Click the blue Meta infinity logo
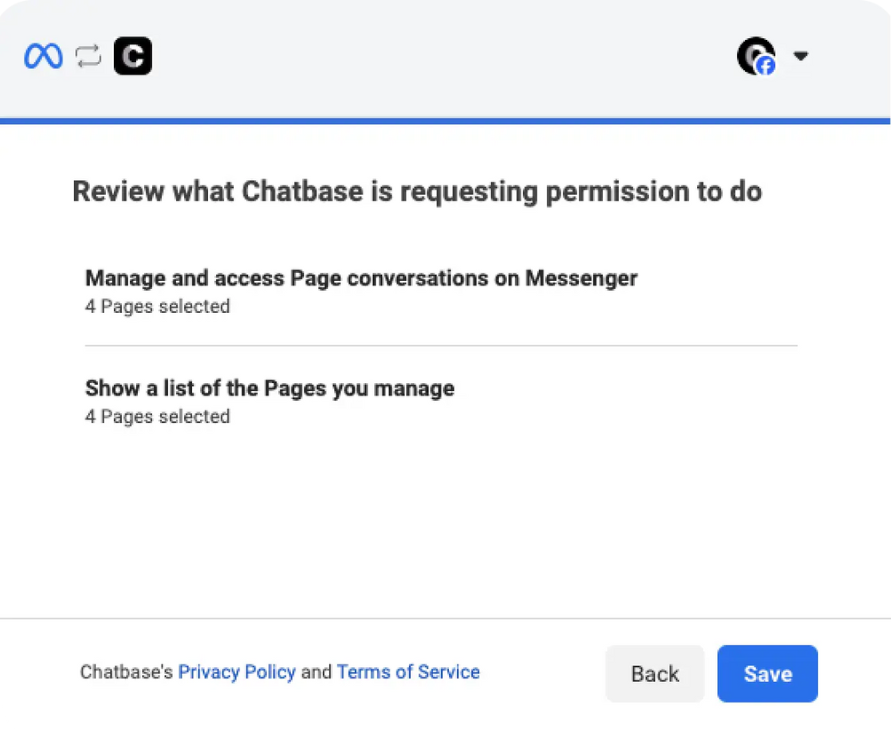Screen dimensions: 891x730 coord(43,56)
